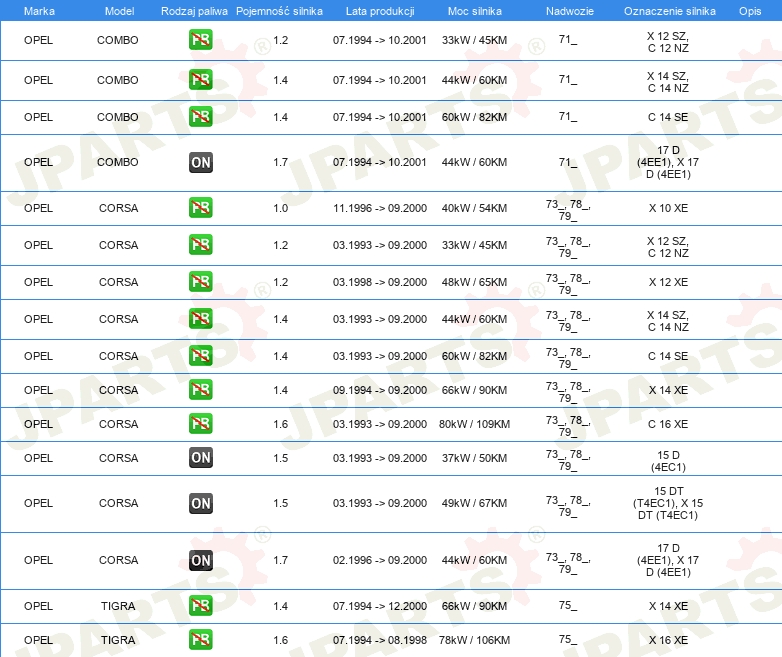Select the engine code X 12 XE
The image size is (782, 657).
668,282
